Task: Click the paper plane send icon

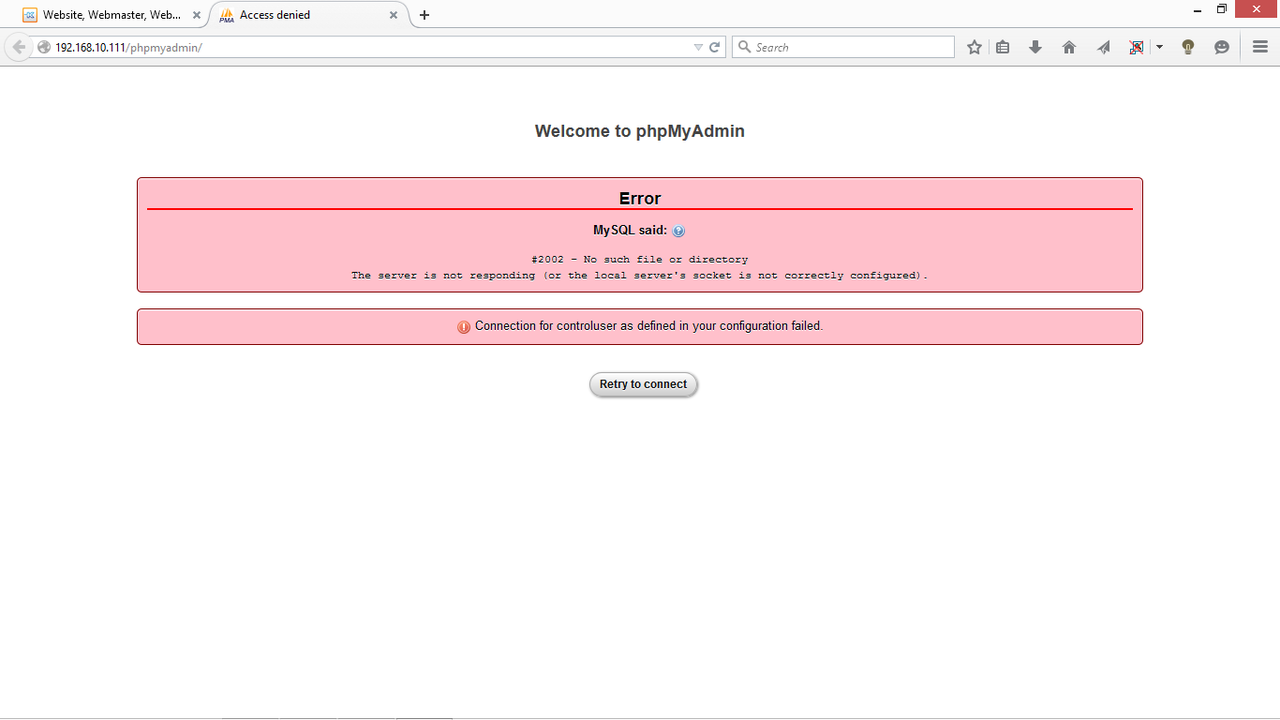Action: pyautogui.click(x=1103, y=47)
